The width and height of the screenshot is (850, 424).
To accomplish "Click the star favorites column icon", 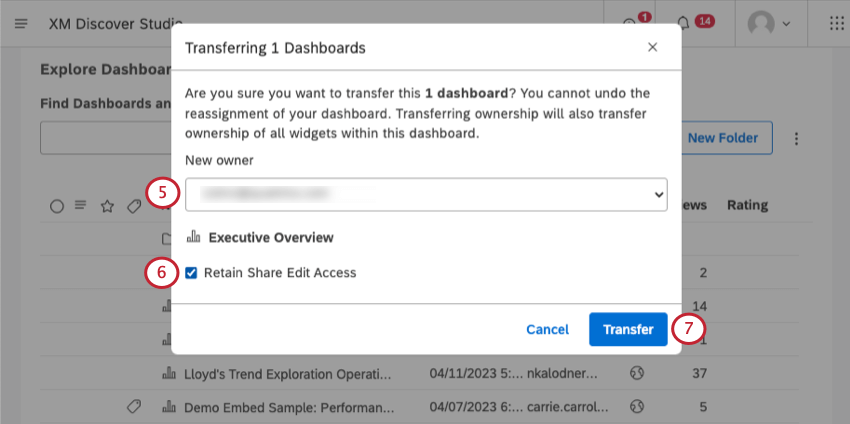I will point(107,206).
